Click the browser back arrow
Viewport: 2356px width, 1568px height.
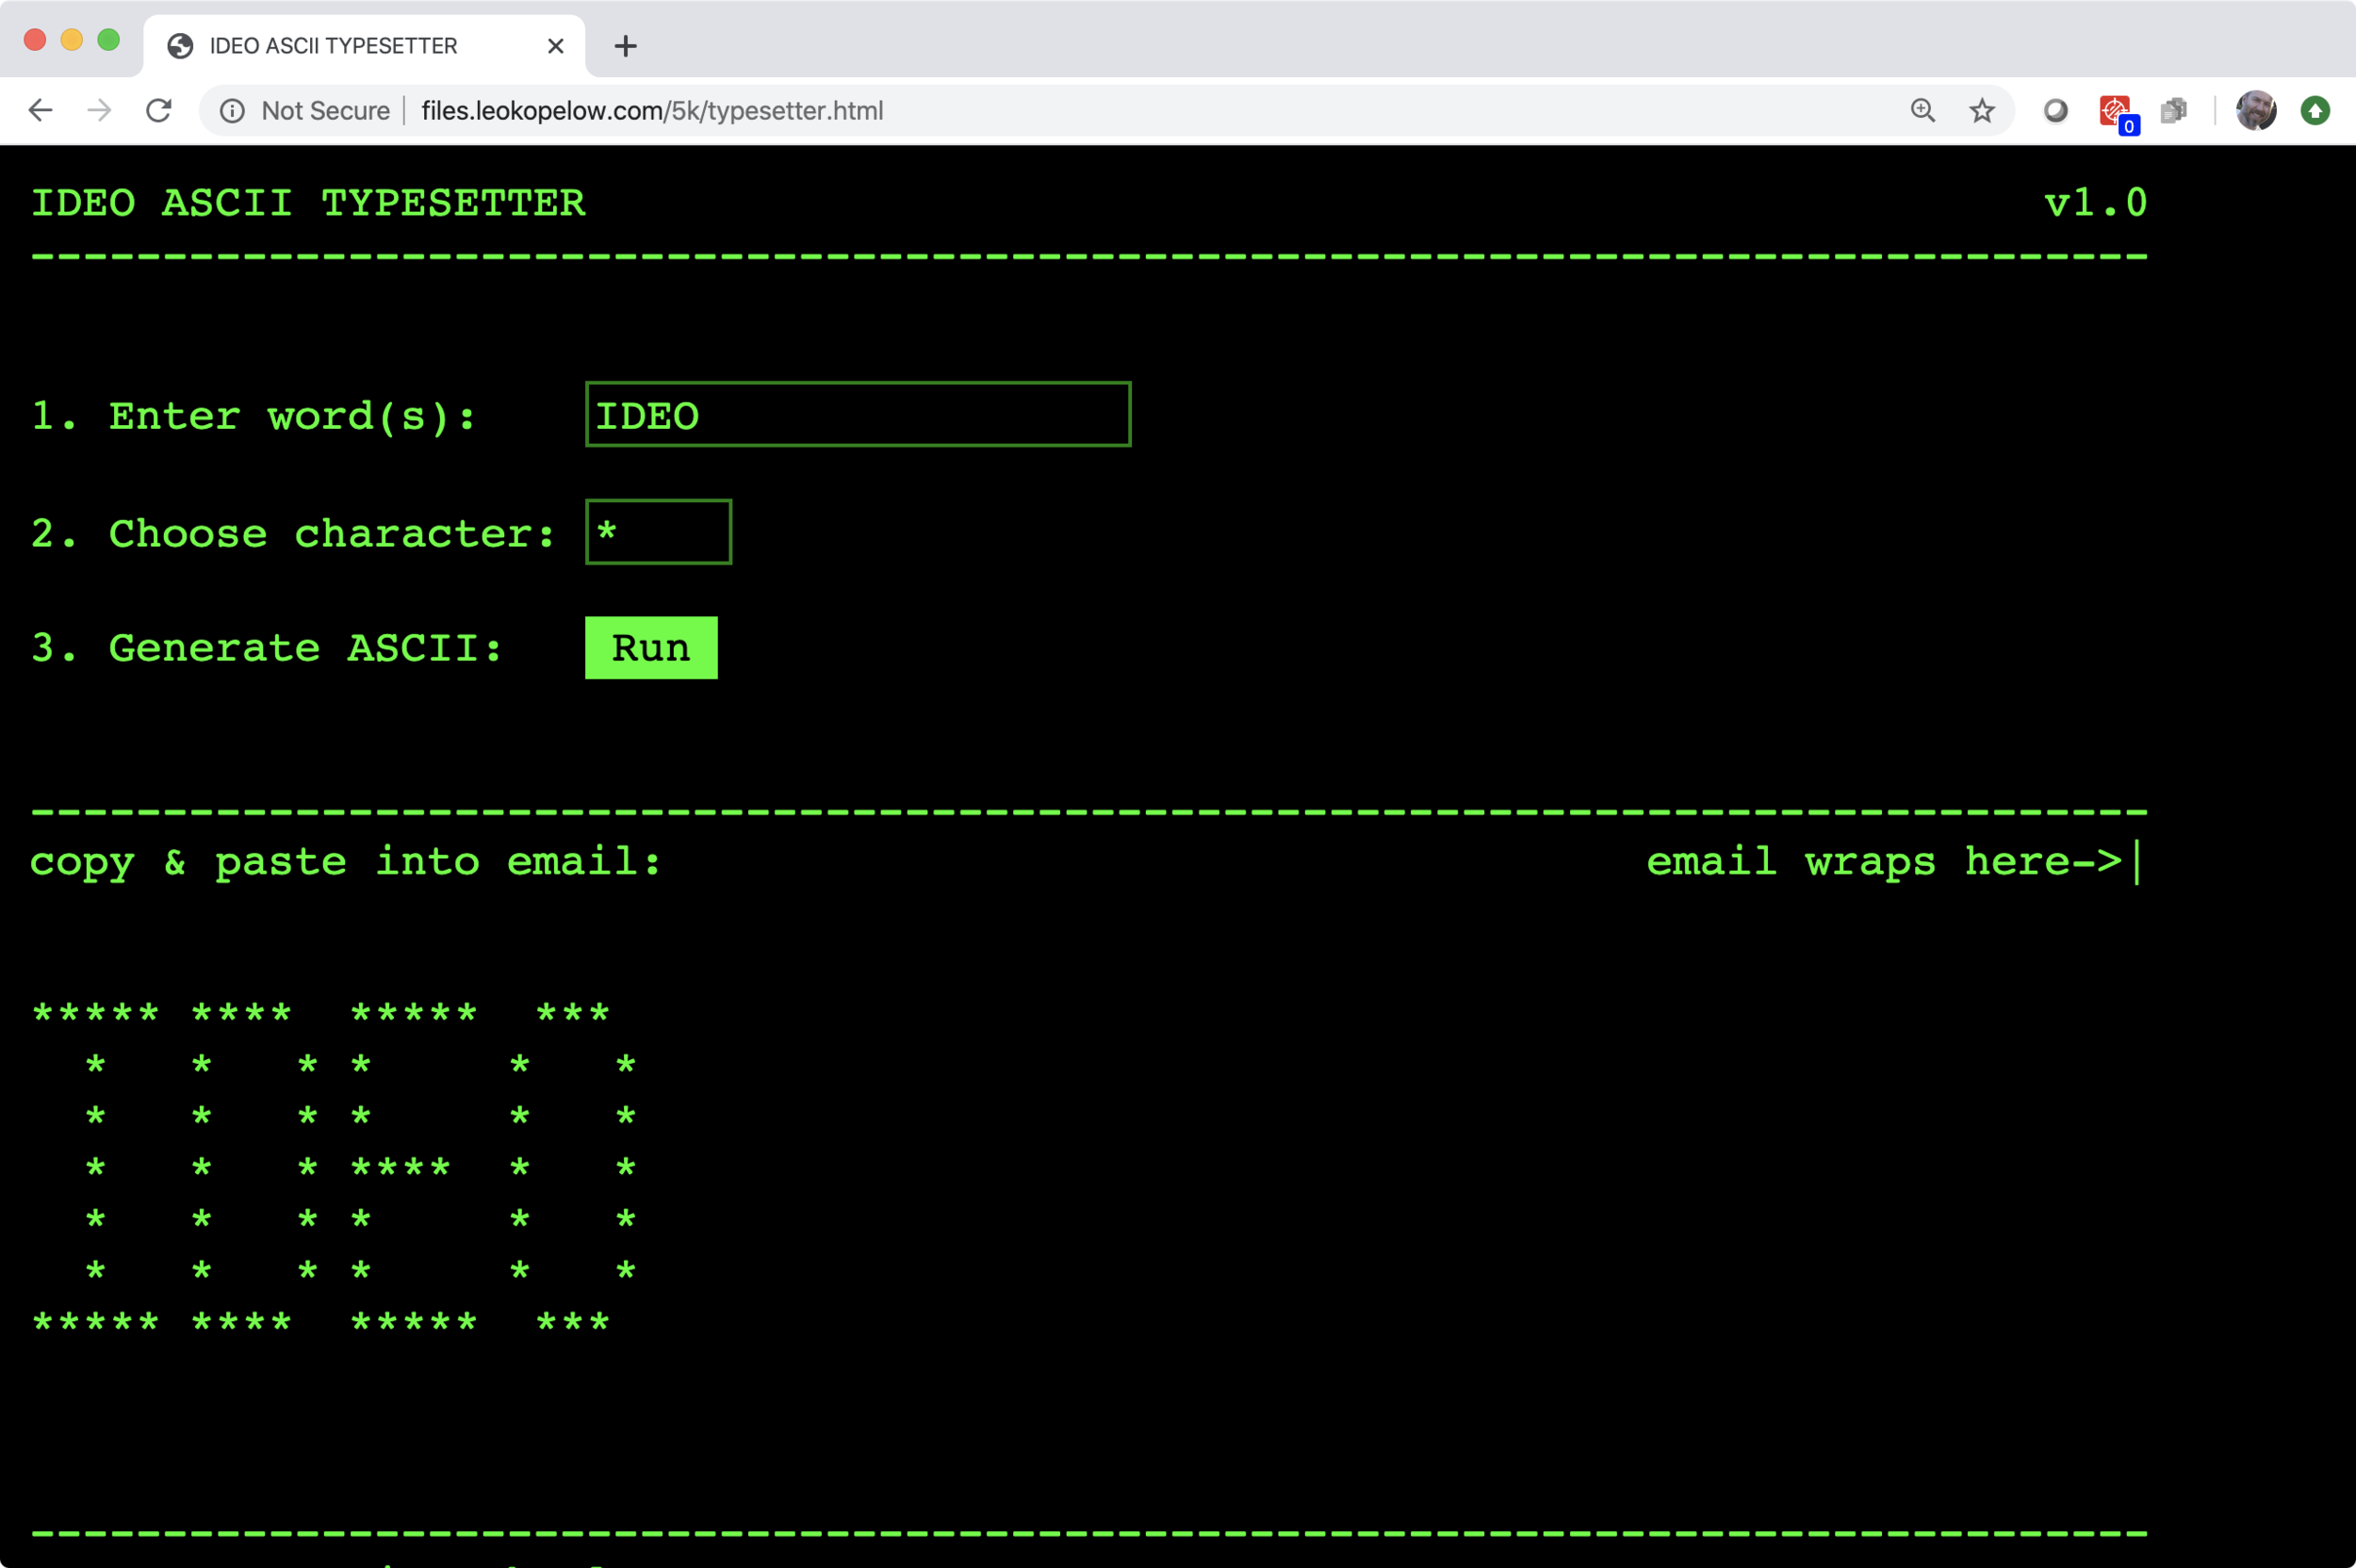click(40, 110)
